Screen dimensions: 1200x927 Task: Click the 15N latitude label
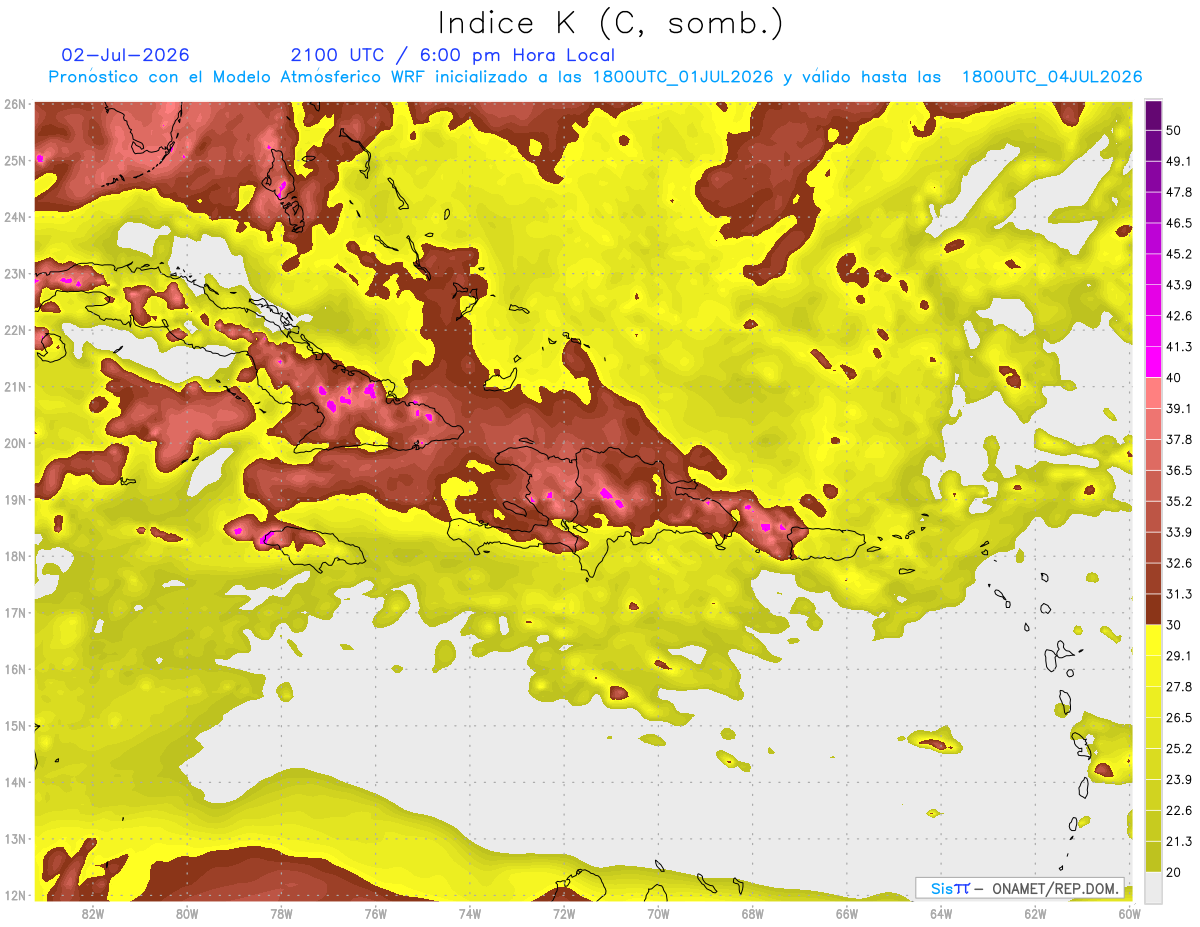[x=14, y=725]
